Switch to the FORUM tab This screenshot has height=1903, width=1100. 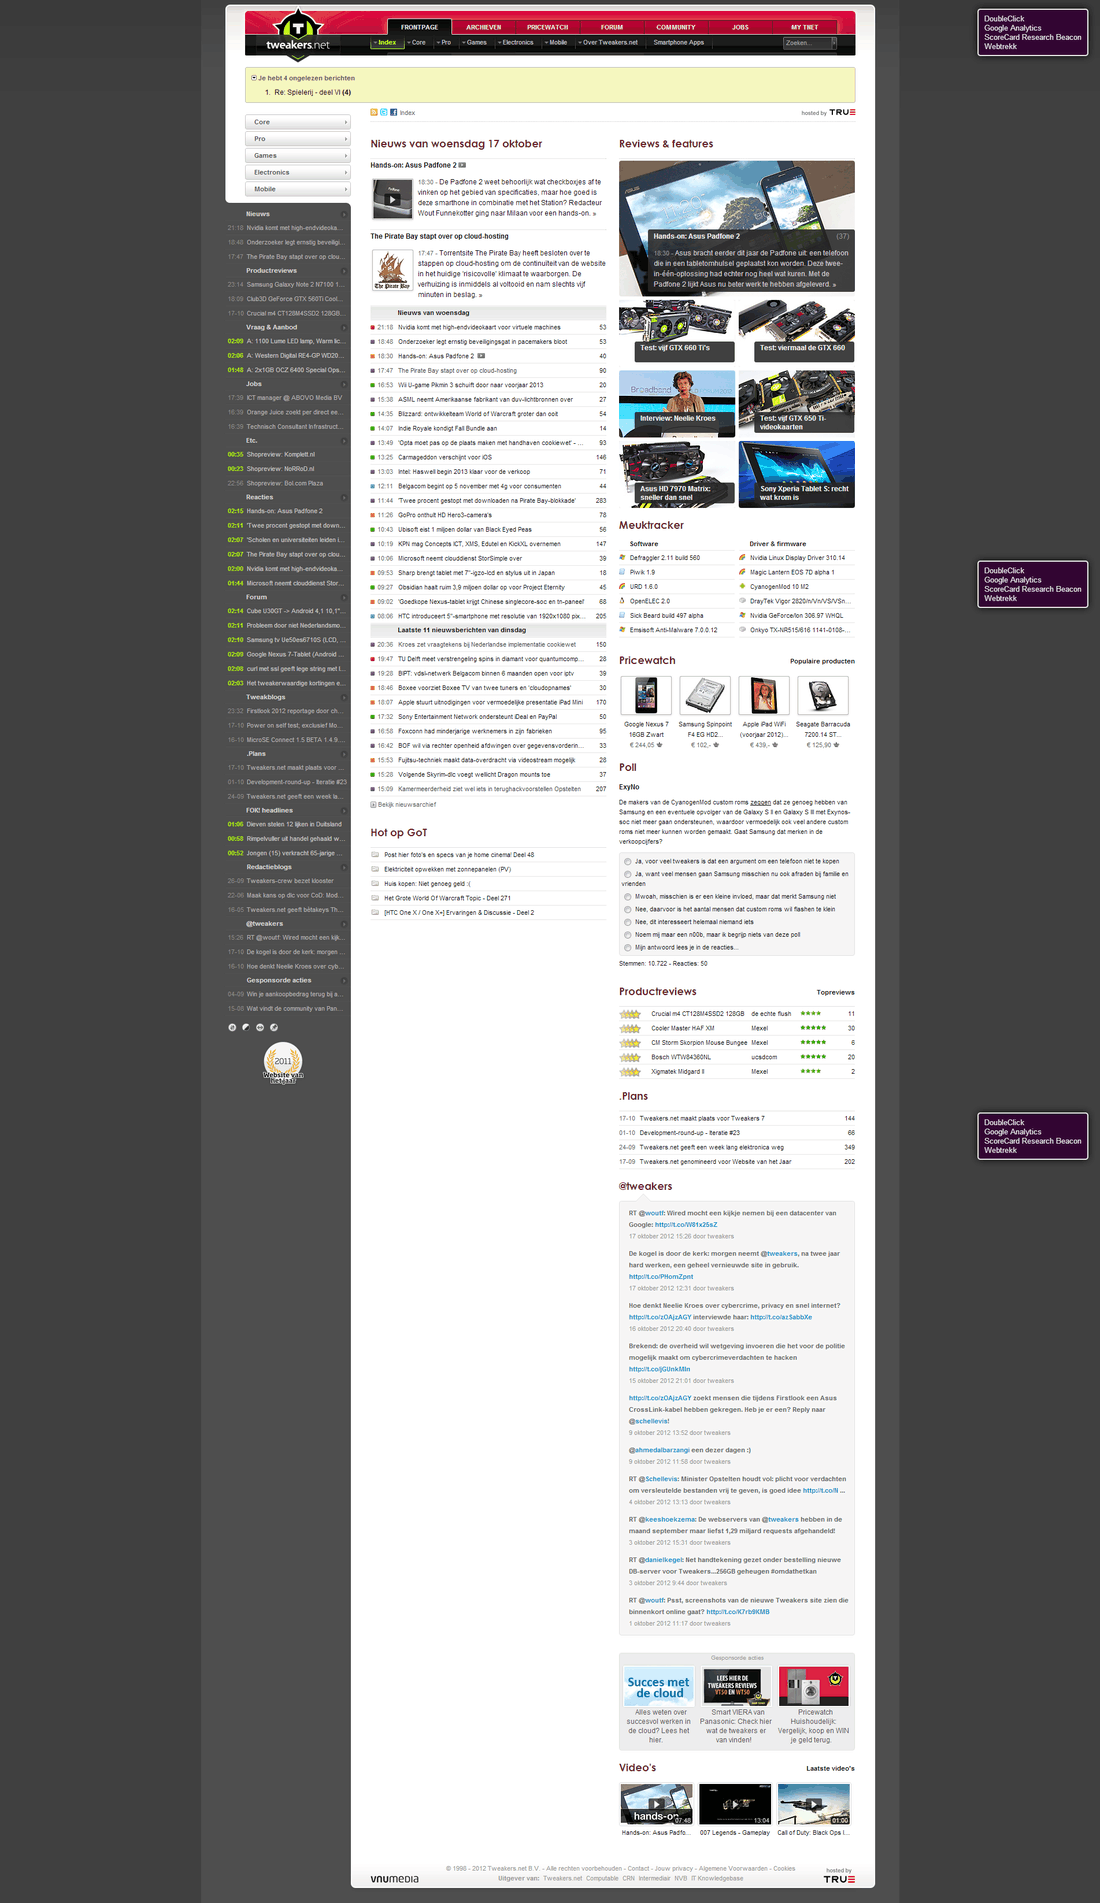(612, 27)
